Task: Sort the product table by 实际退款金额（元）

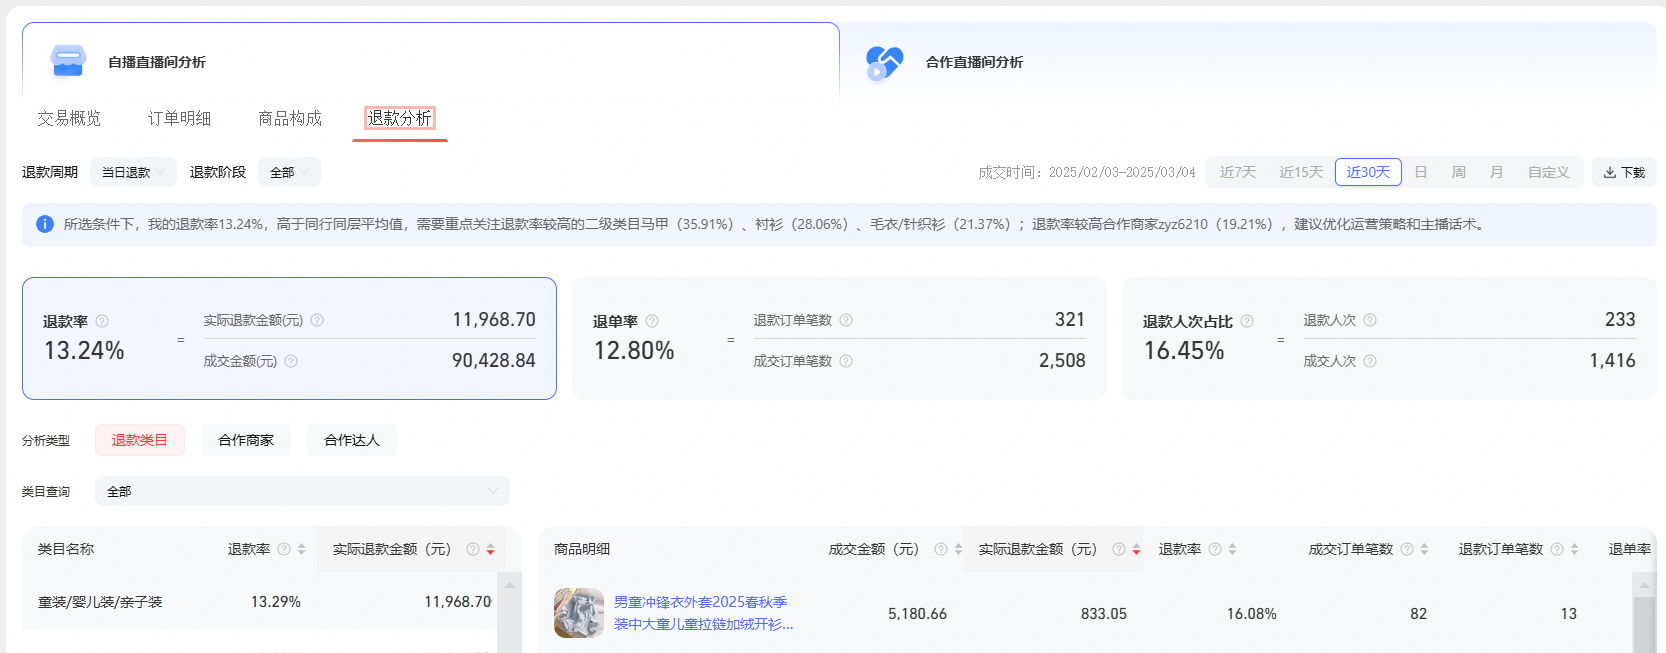Action: (1136, 549)
